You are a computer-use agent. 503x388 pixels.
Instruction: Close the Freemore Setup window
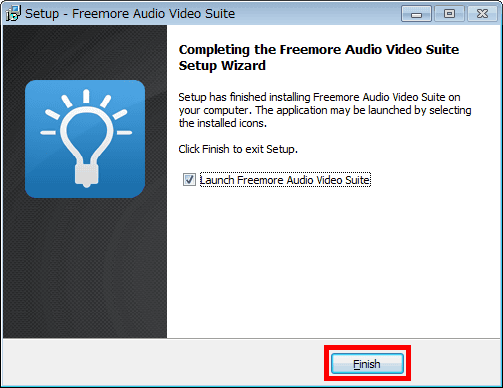pos(482,14)
